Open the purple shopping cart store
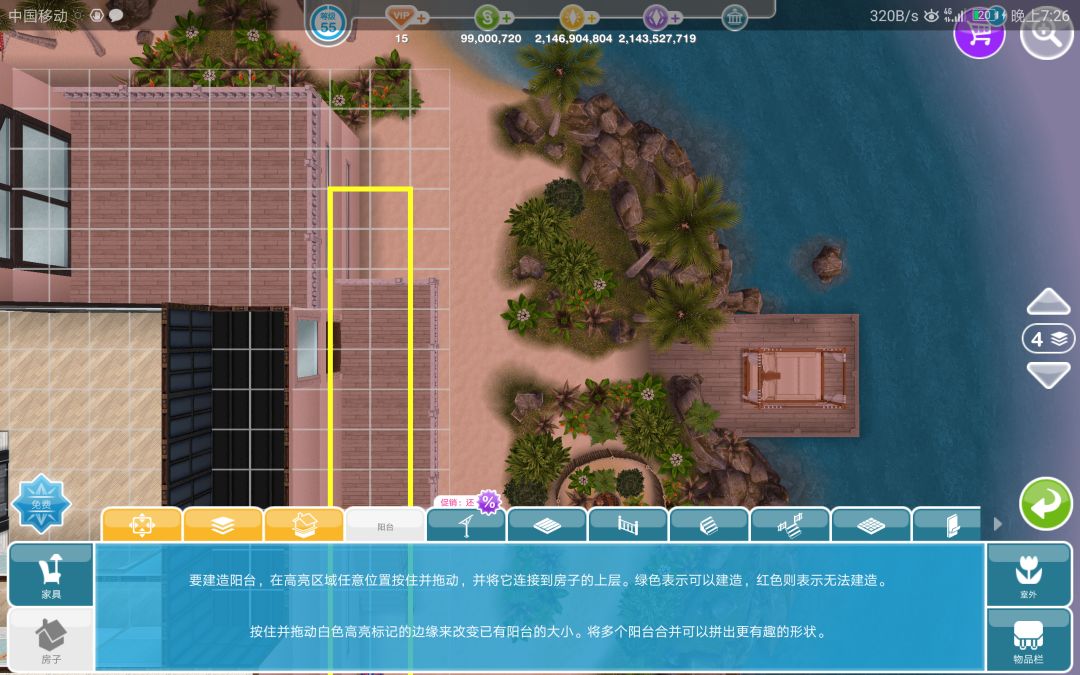 pos(979,32)
